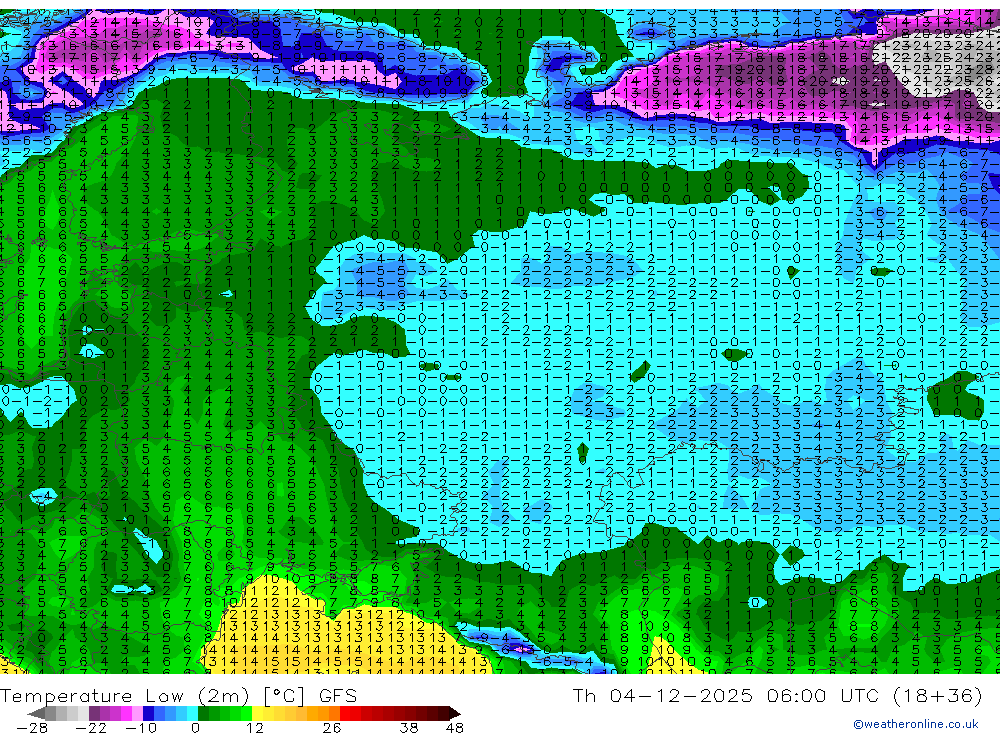Click the dark maroon right arrow tip of the color bar
The width and height of the screenshot is (1000, 733).
click(x=454, y=714)
